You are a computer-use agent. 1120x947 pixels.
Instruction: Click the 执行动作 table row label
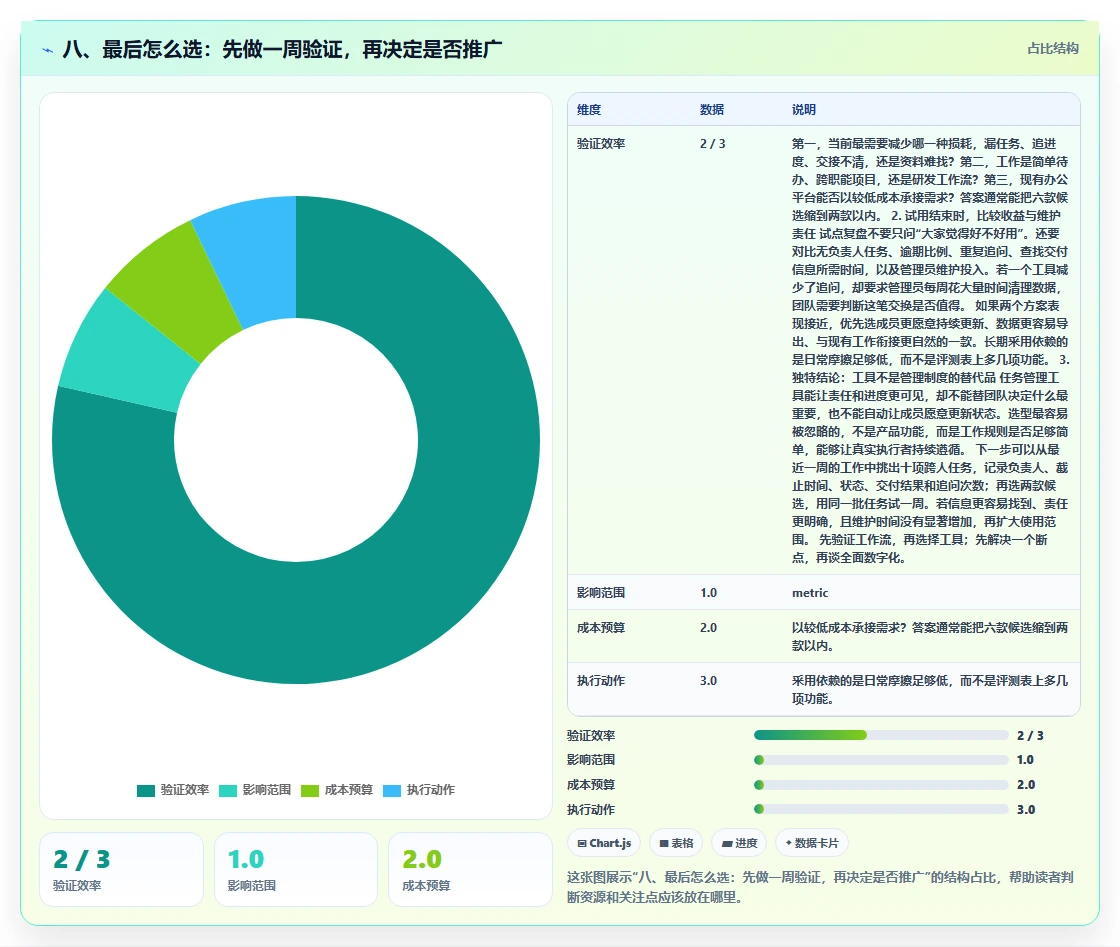(601, 681)
